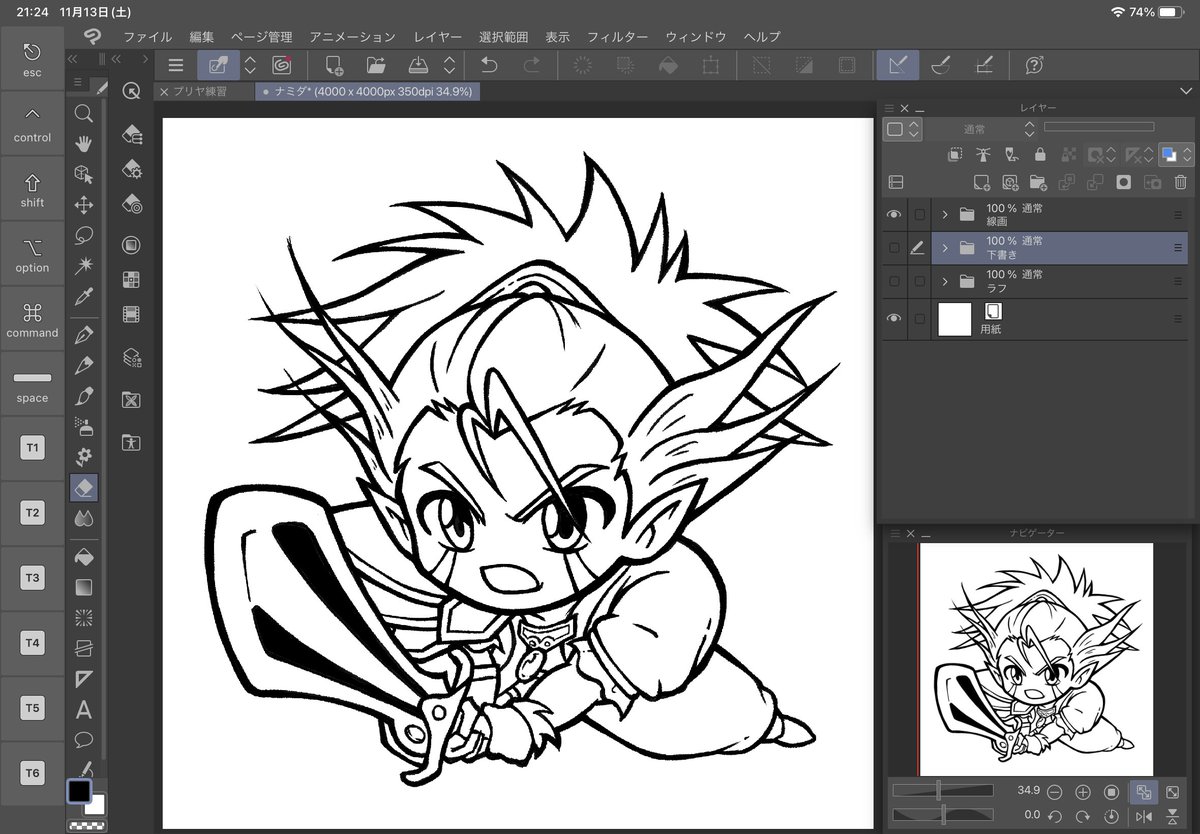Viewport: 1200px width, 834px height.
Task: Select the Hand move-canvas tool
Action: click(84, 144)
